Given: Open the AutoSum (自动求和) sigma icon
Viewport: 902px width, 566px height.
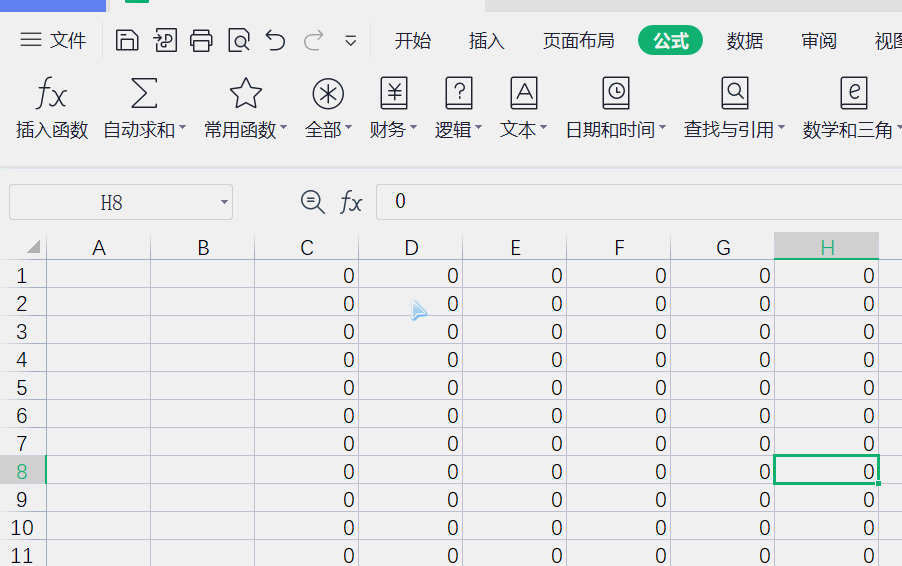Looking at the screenshot, I should (144, 93).
